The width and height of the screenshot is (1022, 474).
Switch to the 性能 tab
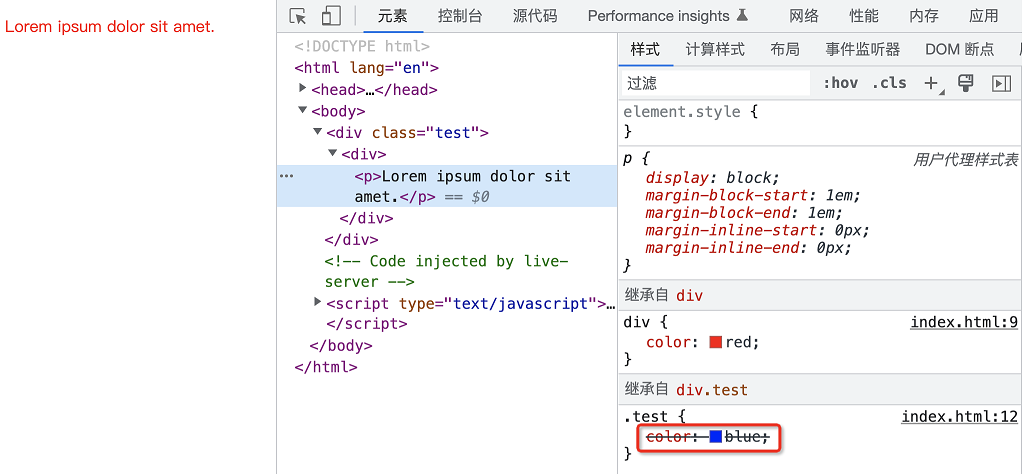[x=864, y=16]
